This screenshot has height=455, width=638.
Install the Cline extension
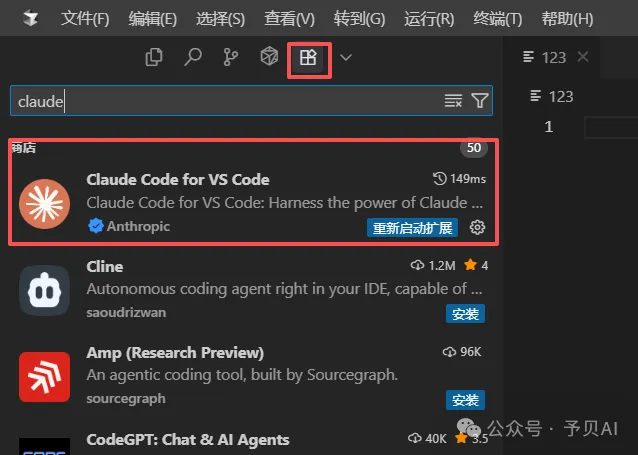click(x=465, y=314)
